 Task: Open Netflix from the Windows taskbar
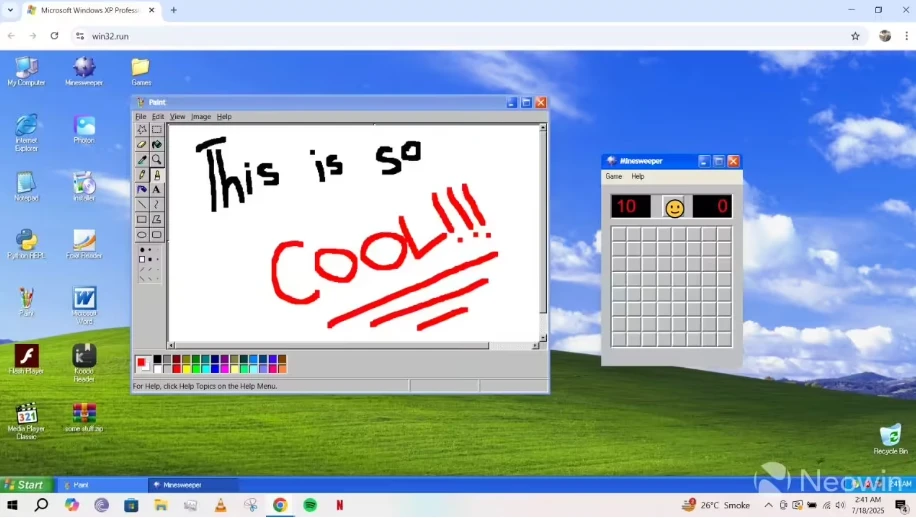pyautogui.click(x=339, y=505)
